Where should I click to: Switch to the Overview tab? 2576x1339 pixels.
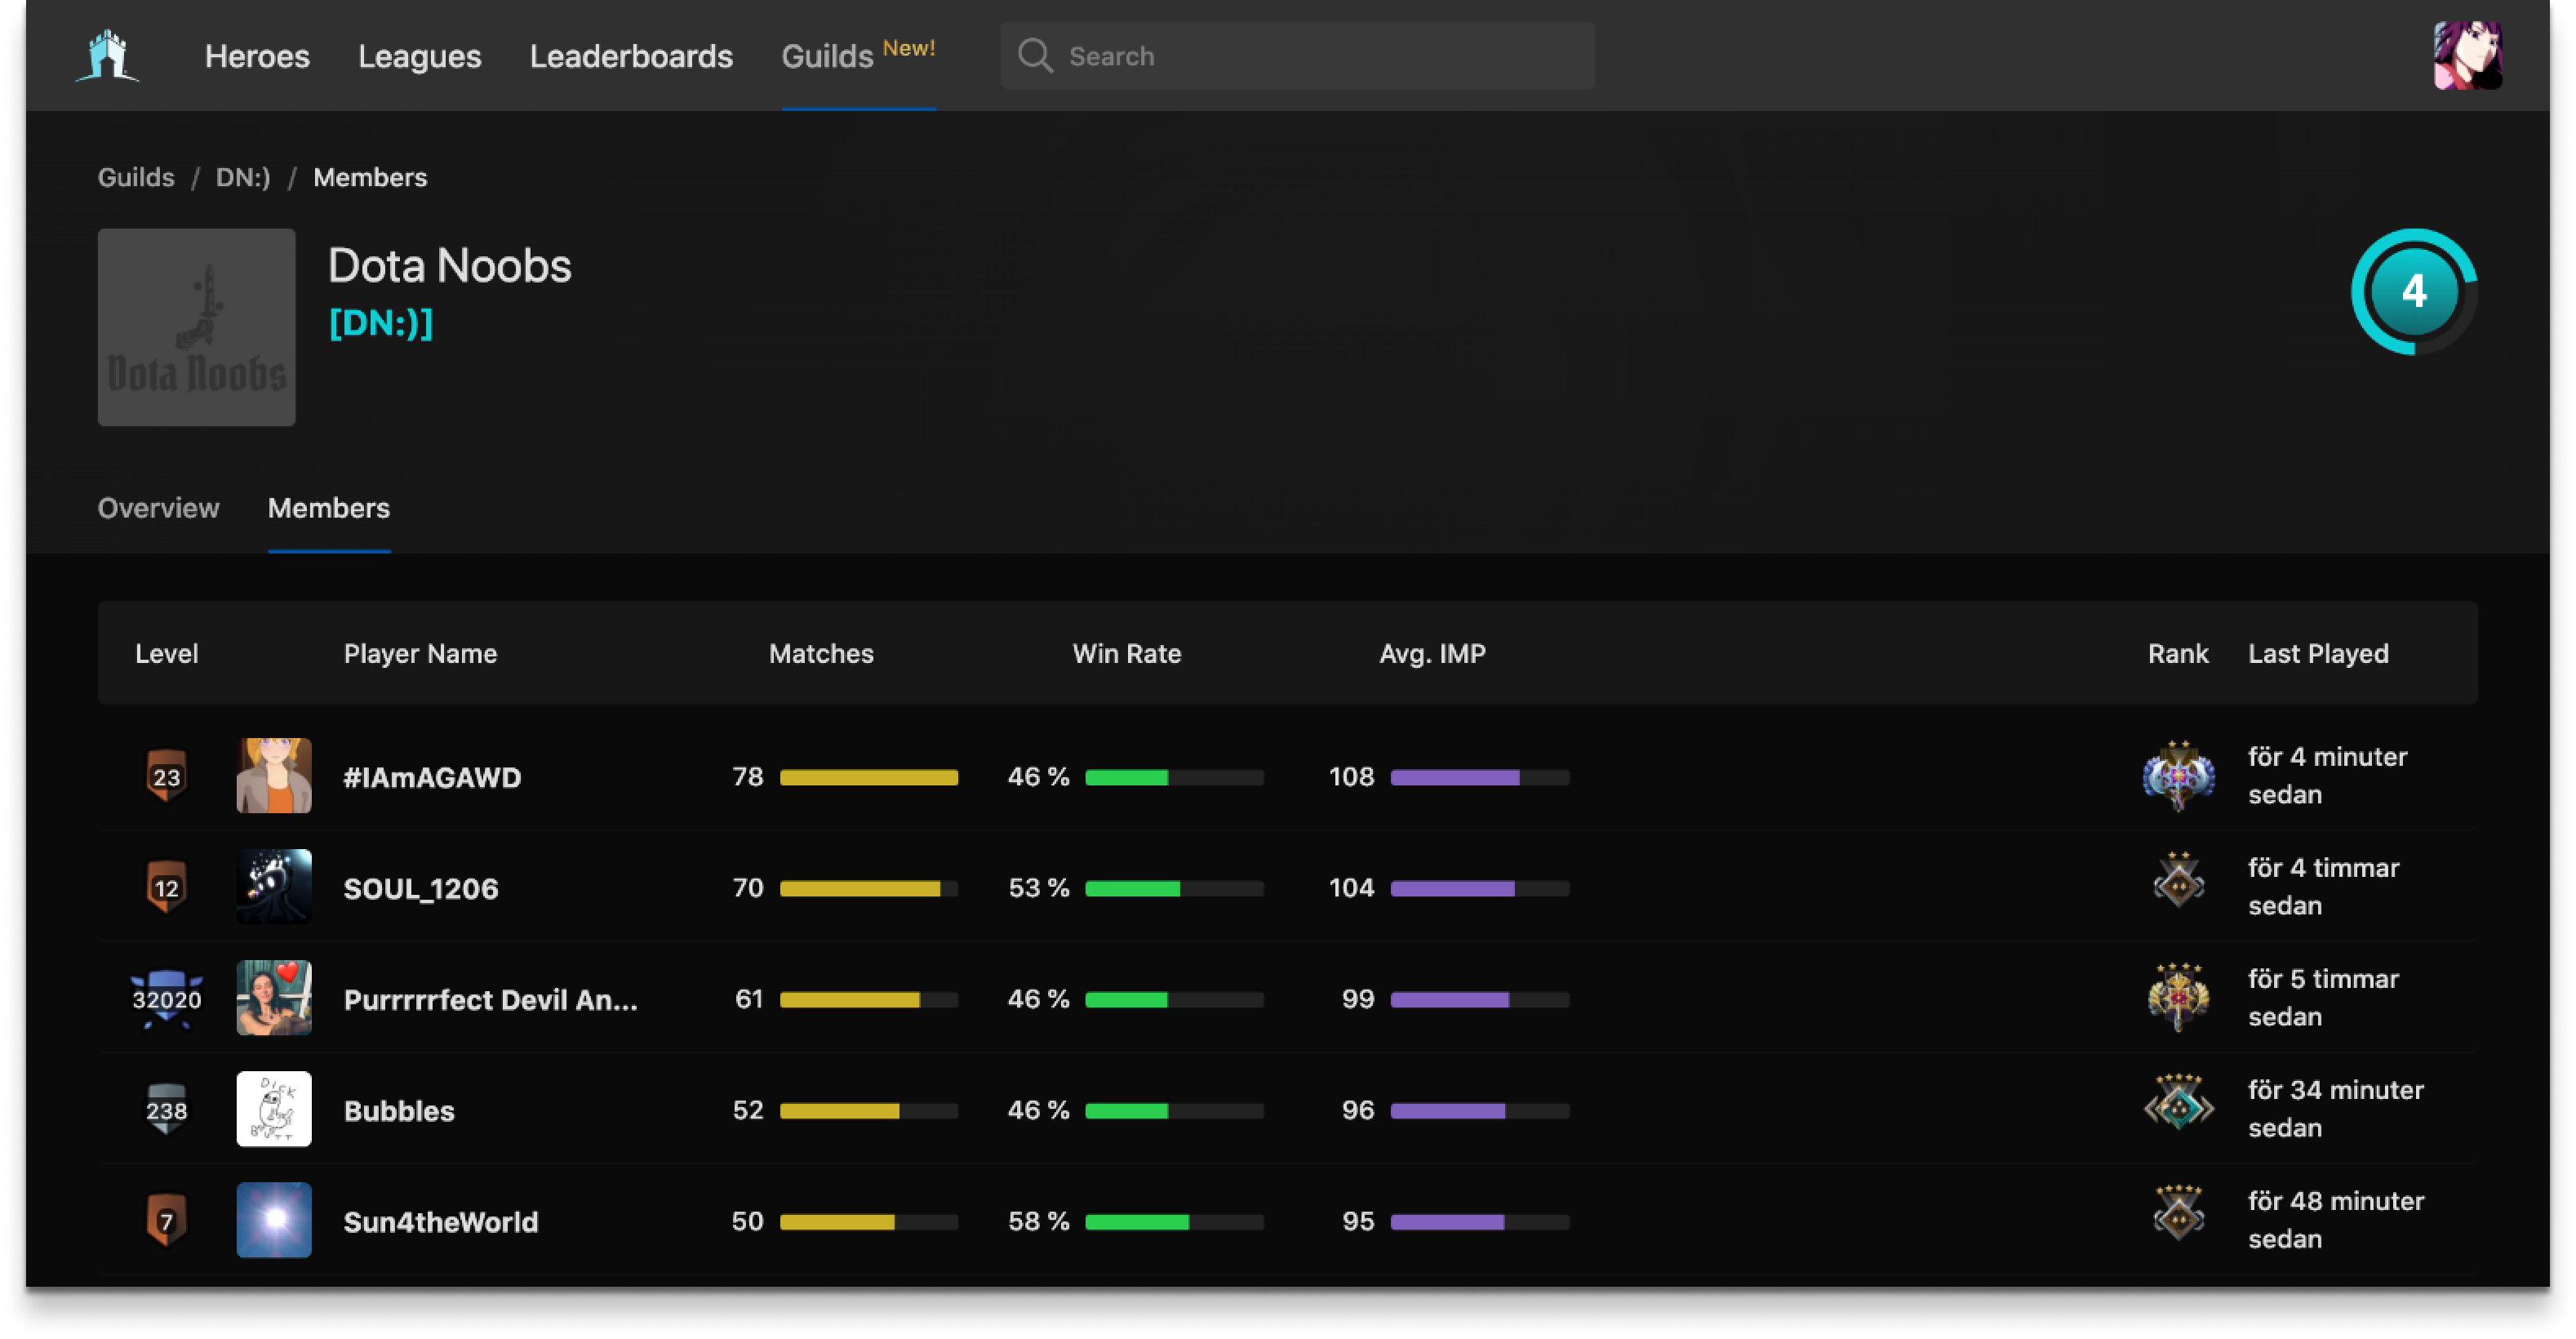tap(158, 508)
